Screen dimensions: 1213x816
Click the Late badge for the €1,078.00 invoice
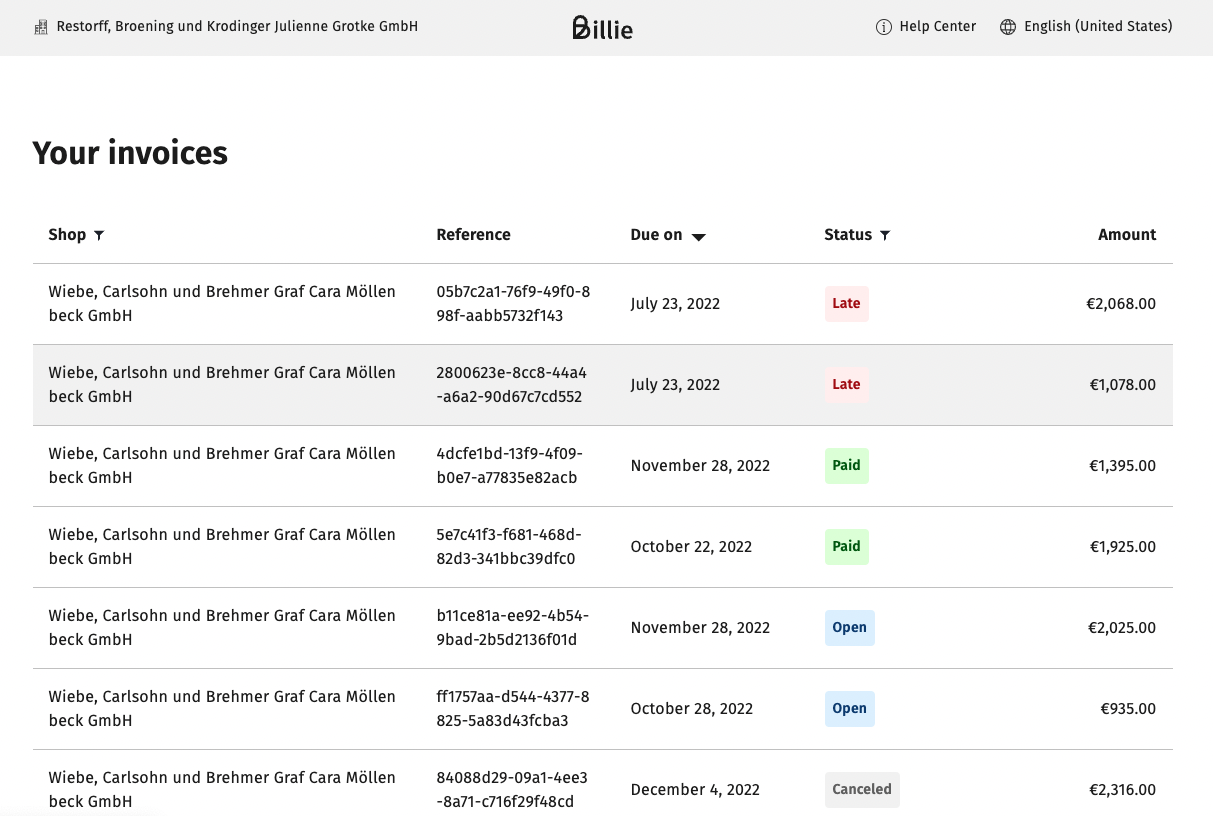click(x=846, y=385)
